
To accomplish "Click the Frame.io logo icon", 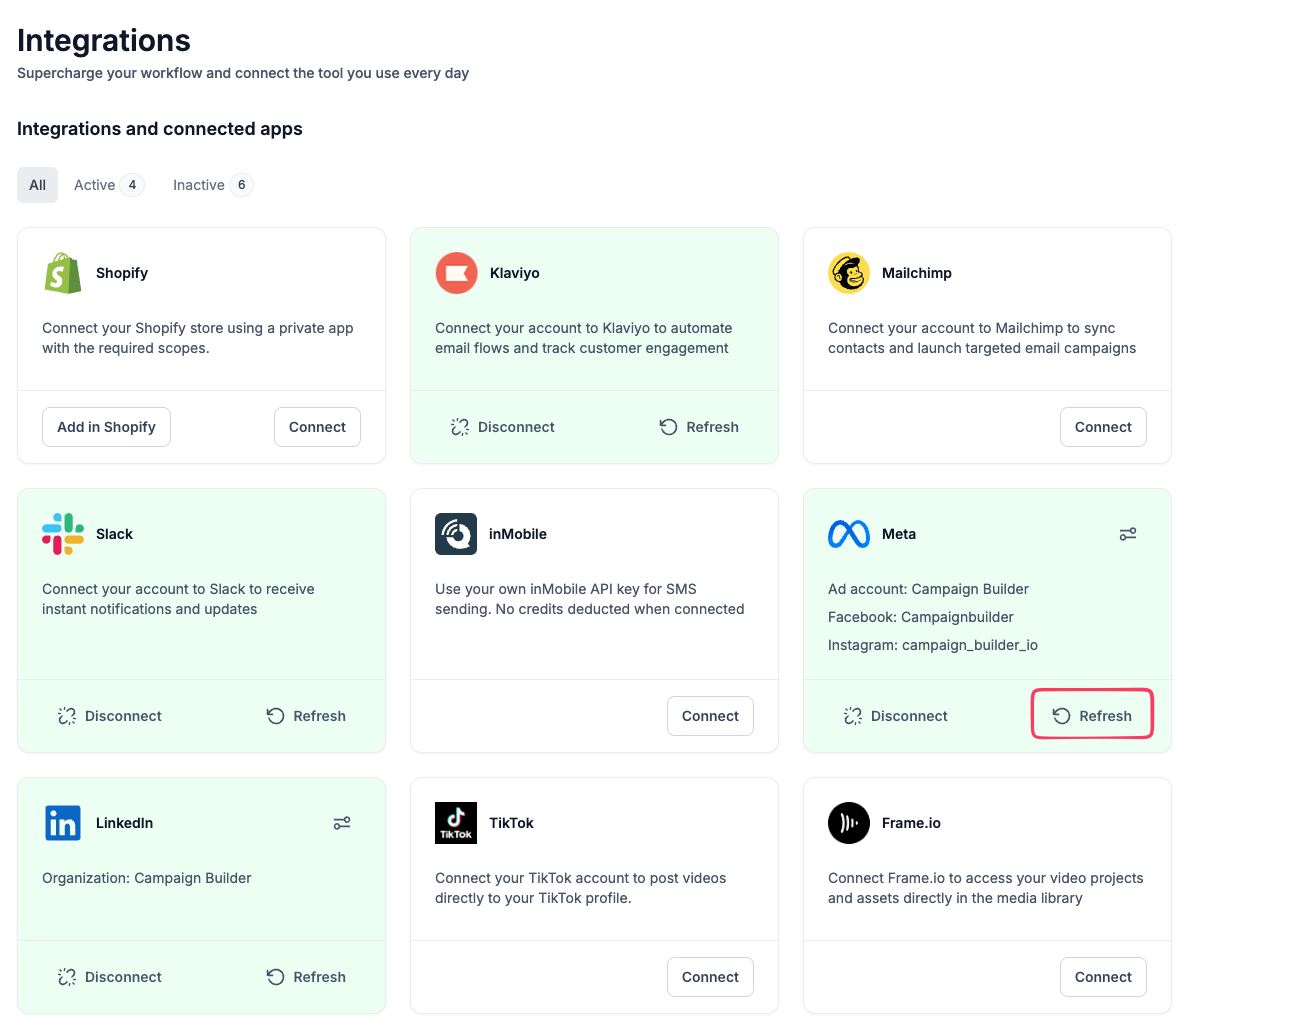I will point(849,823).
